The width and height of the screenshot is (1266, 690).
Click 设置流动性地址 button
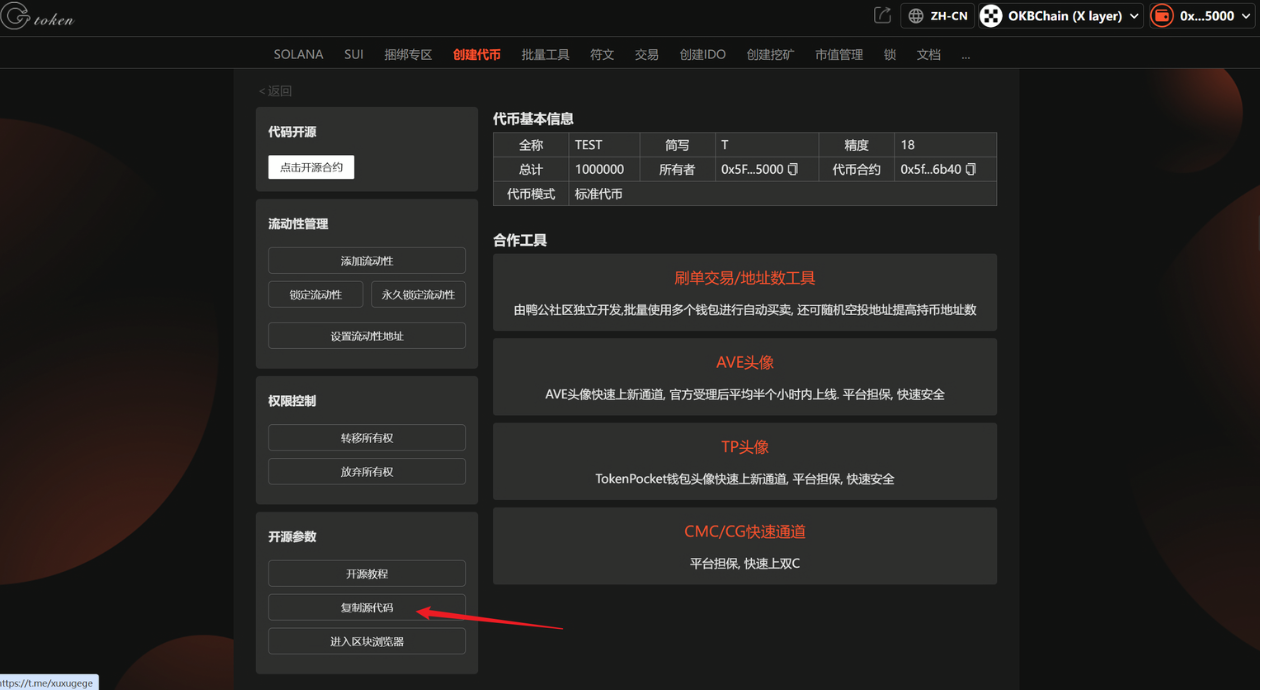367,336
